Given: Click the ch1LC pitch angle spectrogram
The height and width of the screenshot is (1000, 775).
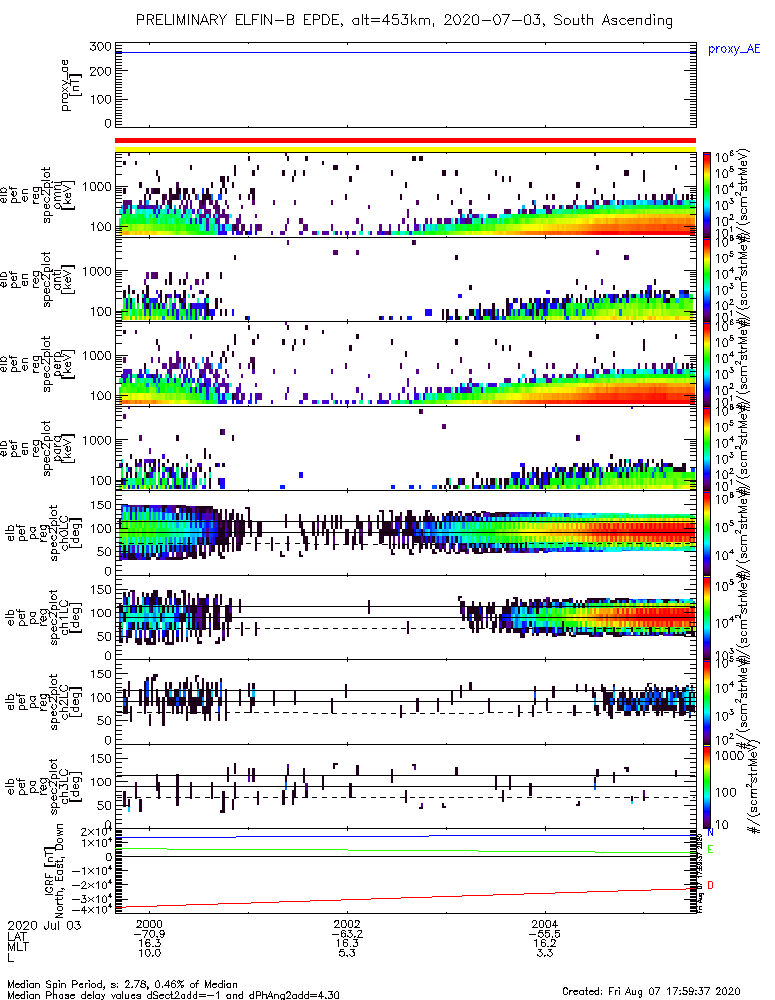Looking at the screenshot, I should coord(405,617).
